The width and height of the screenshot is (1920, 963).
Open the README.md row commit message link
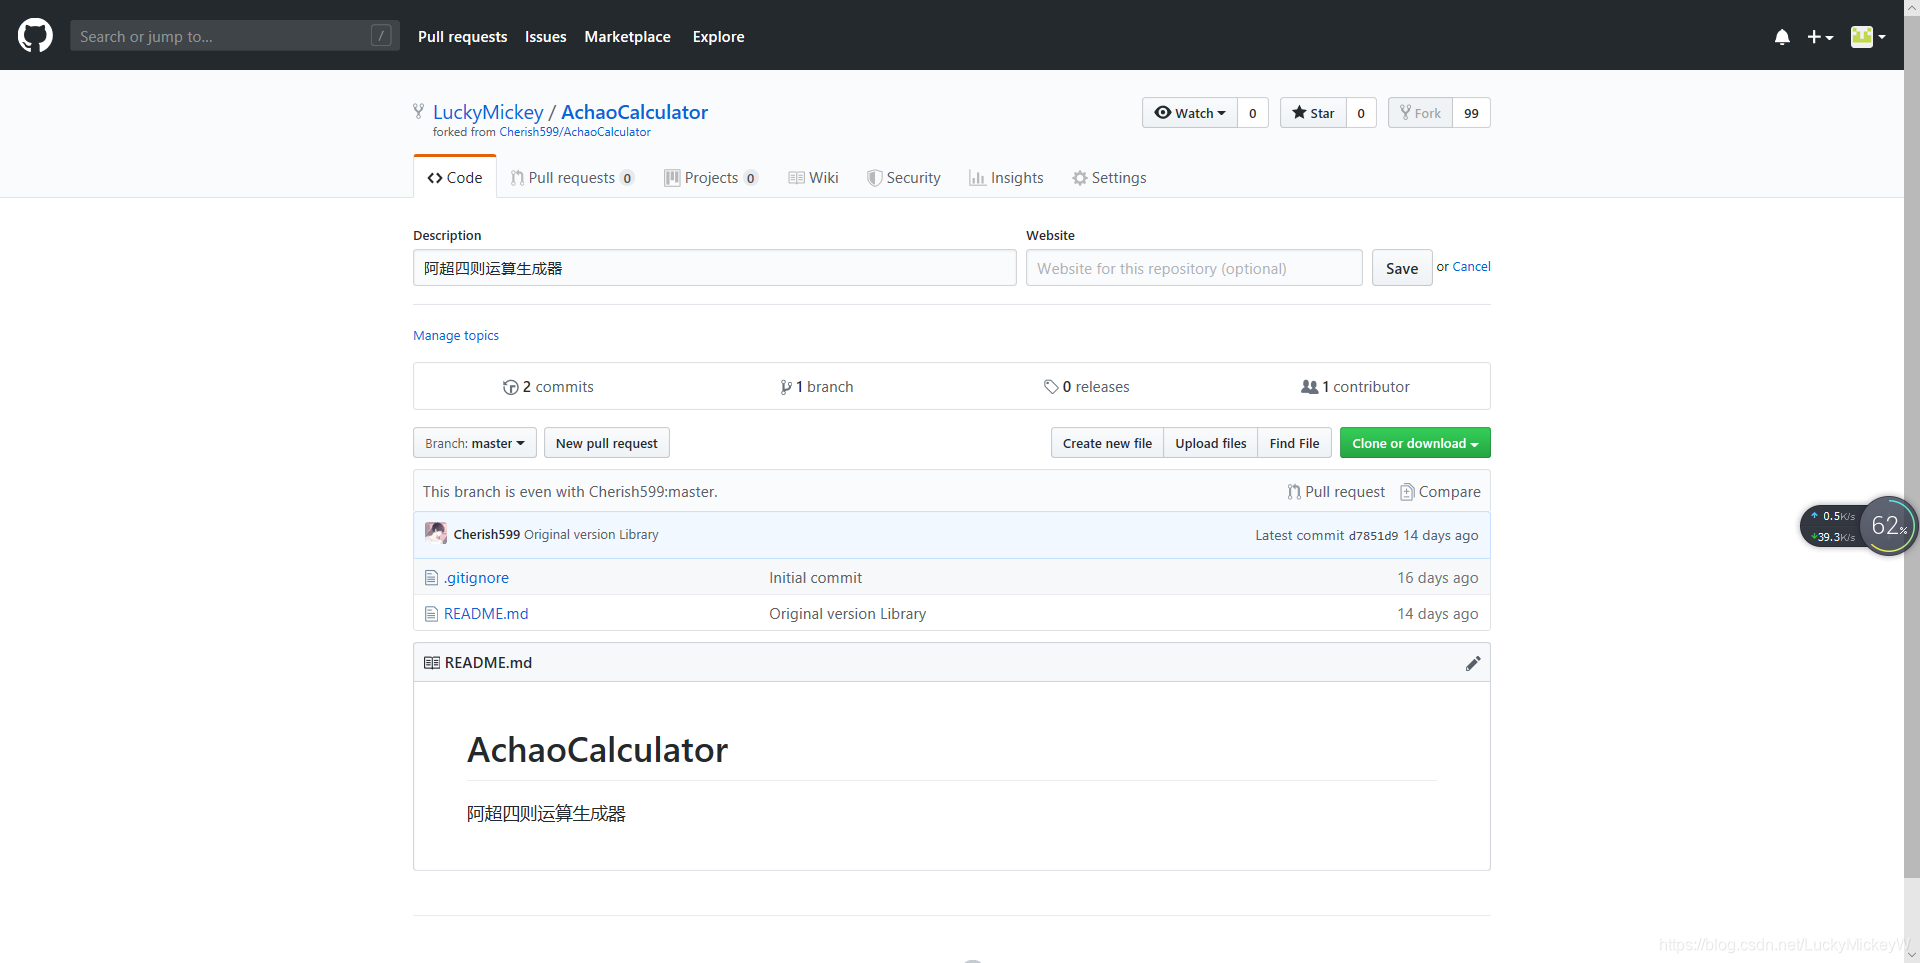point(847,614)
